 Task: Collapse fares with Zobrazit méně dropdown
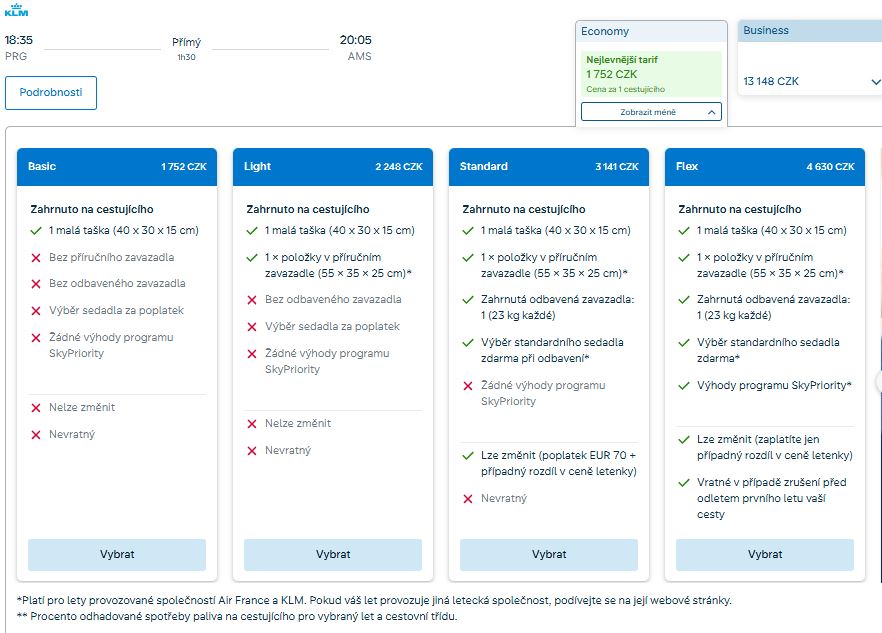pyautogui.click(x=651, y=112)
